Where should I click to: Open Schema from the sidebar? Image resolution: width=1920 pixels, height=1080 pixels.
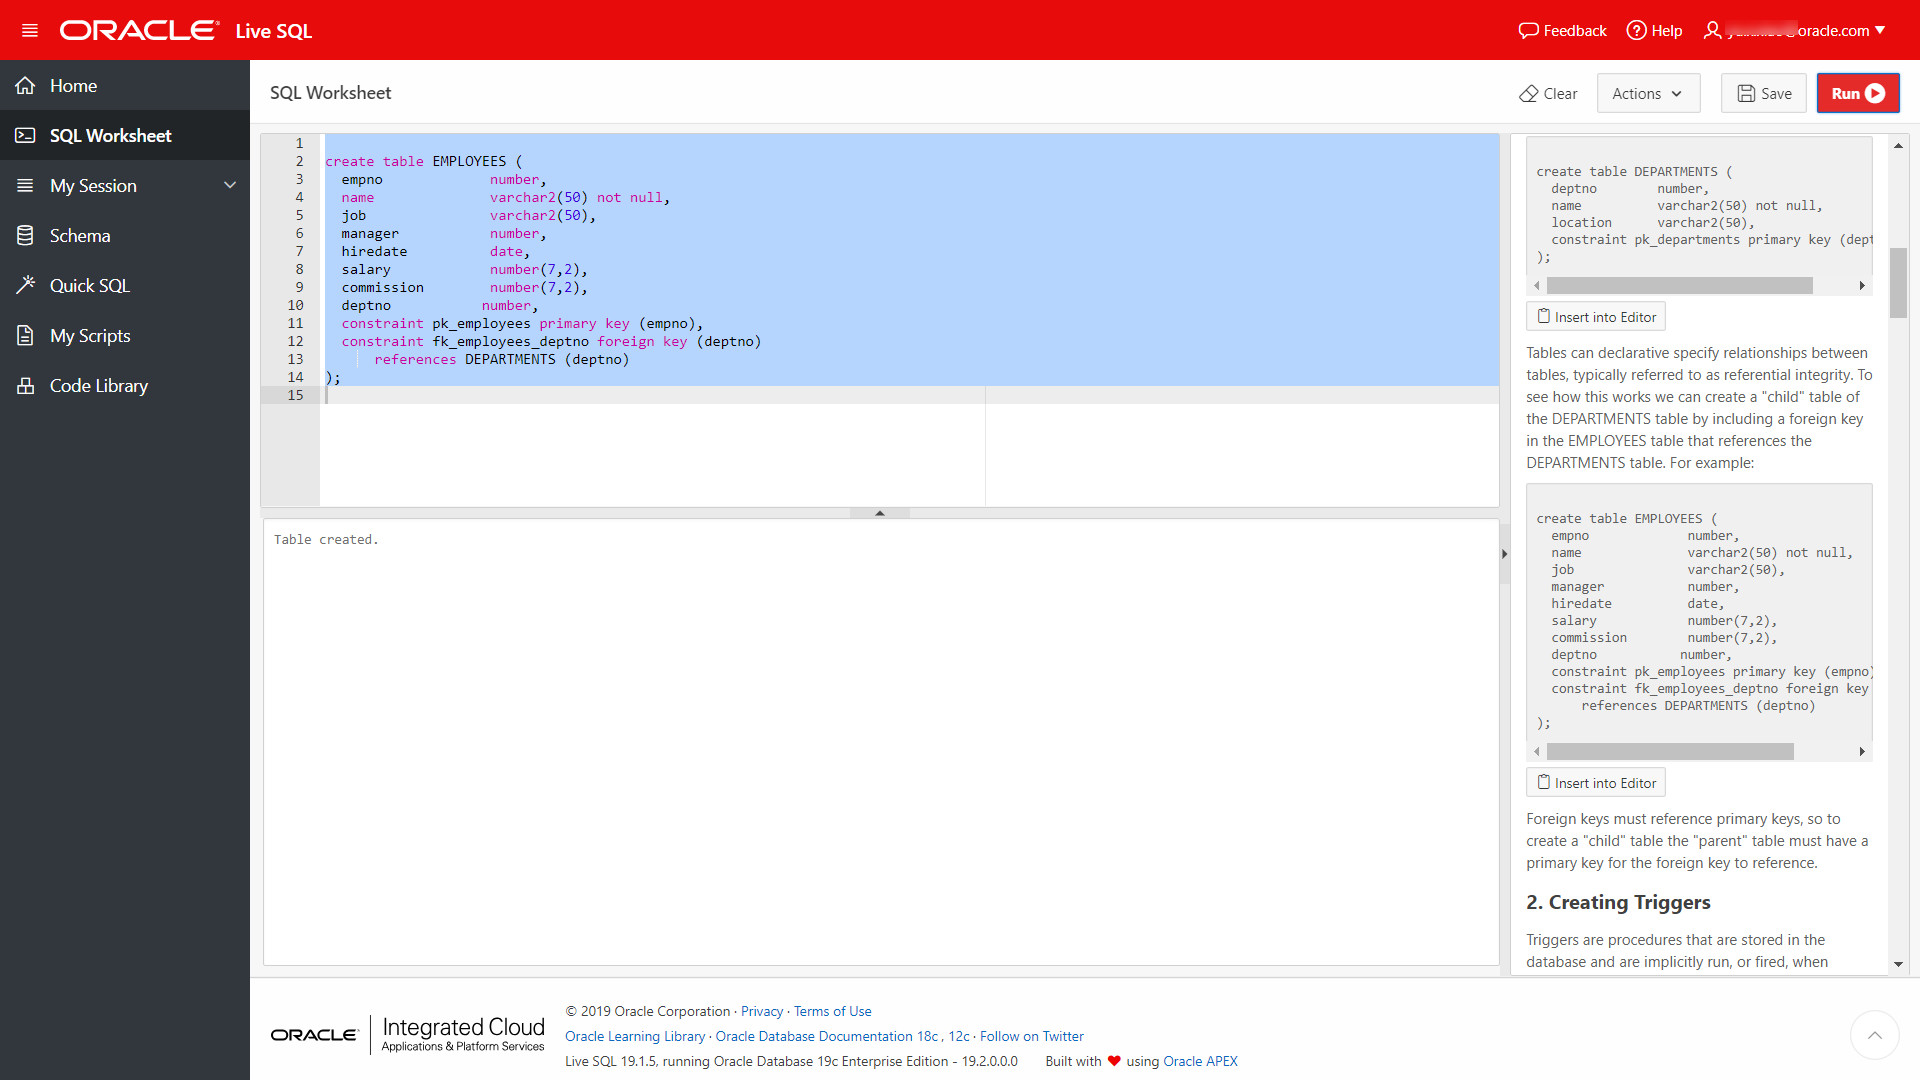tap(80, 236)
